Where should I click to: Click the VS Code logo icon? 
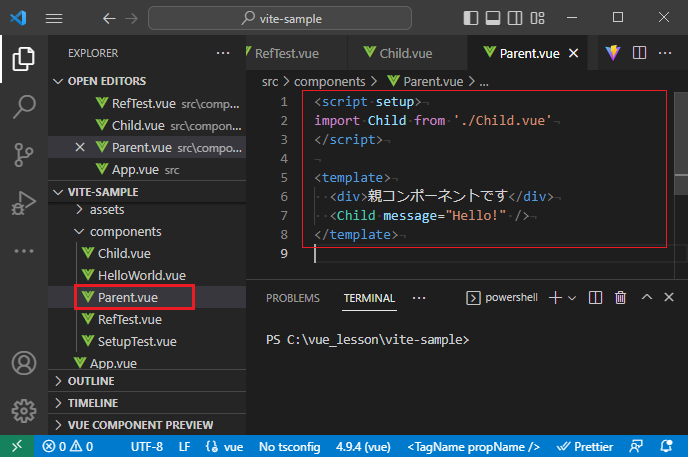[18, 18]
